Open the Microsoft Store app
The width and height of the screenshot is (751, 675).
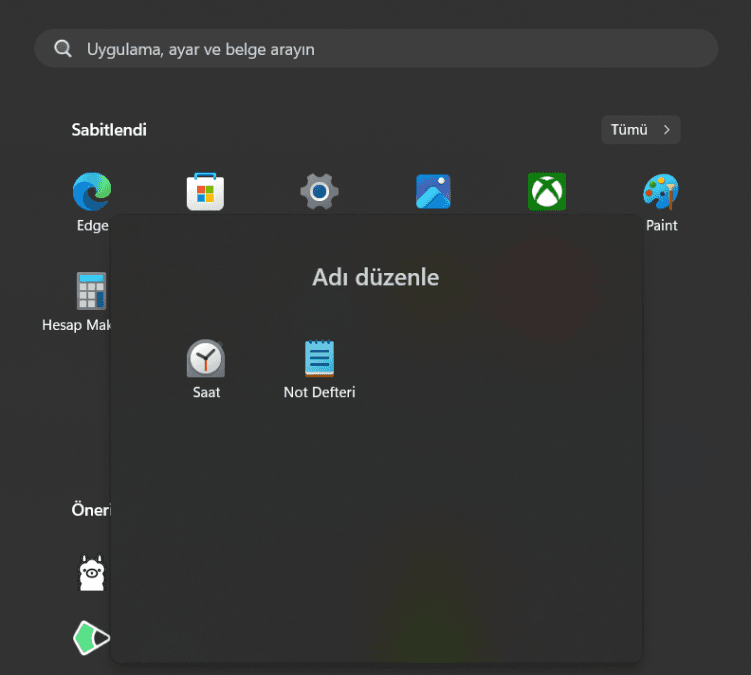tap(205, 192)
